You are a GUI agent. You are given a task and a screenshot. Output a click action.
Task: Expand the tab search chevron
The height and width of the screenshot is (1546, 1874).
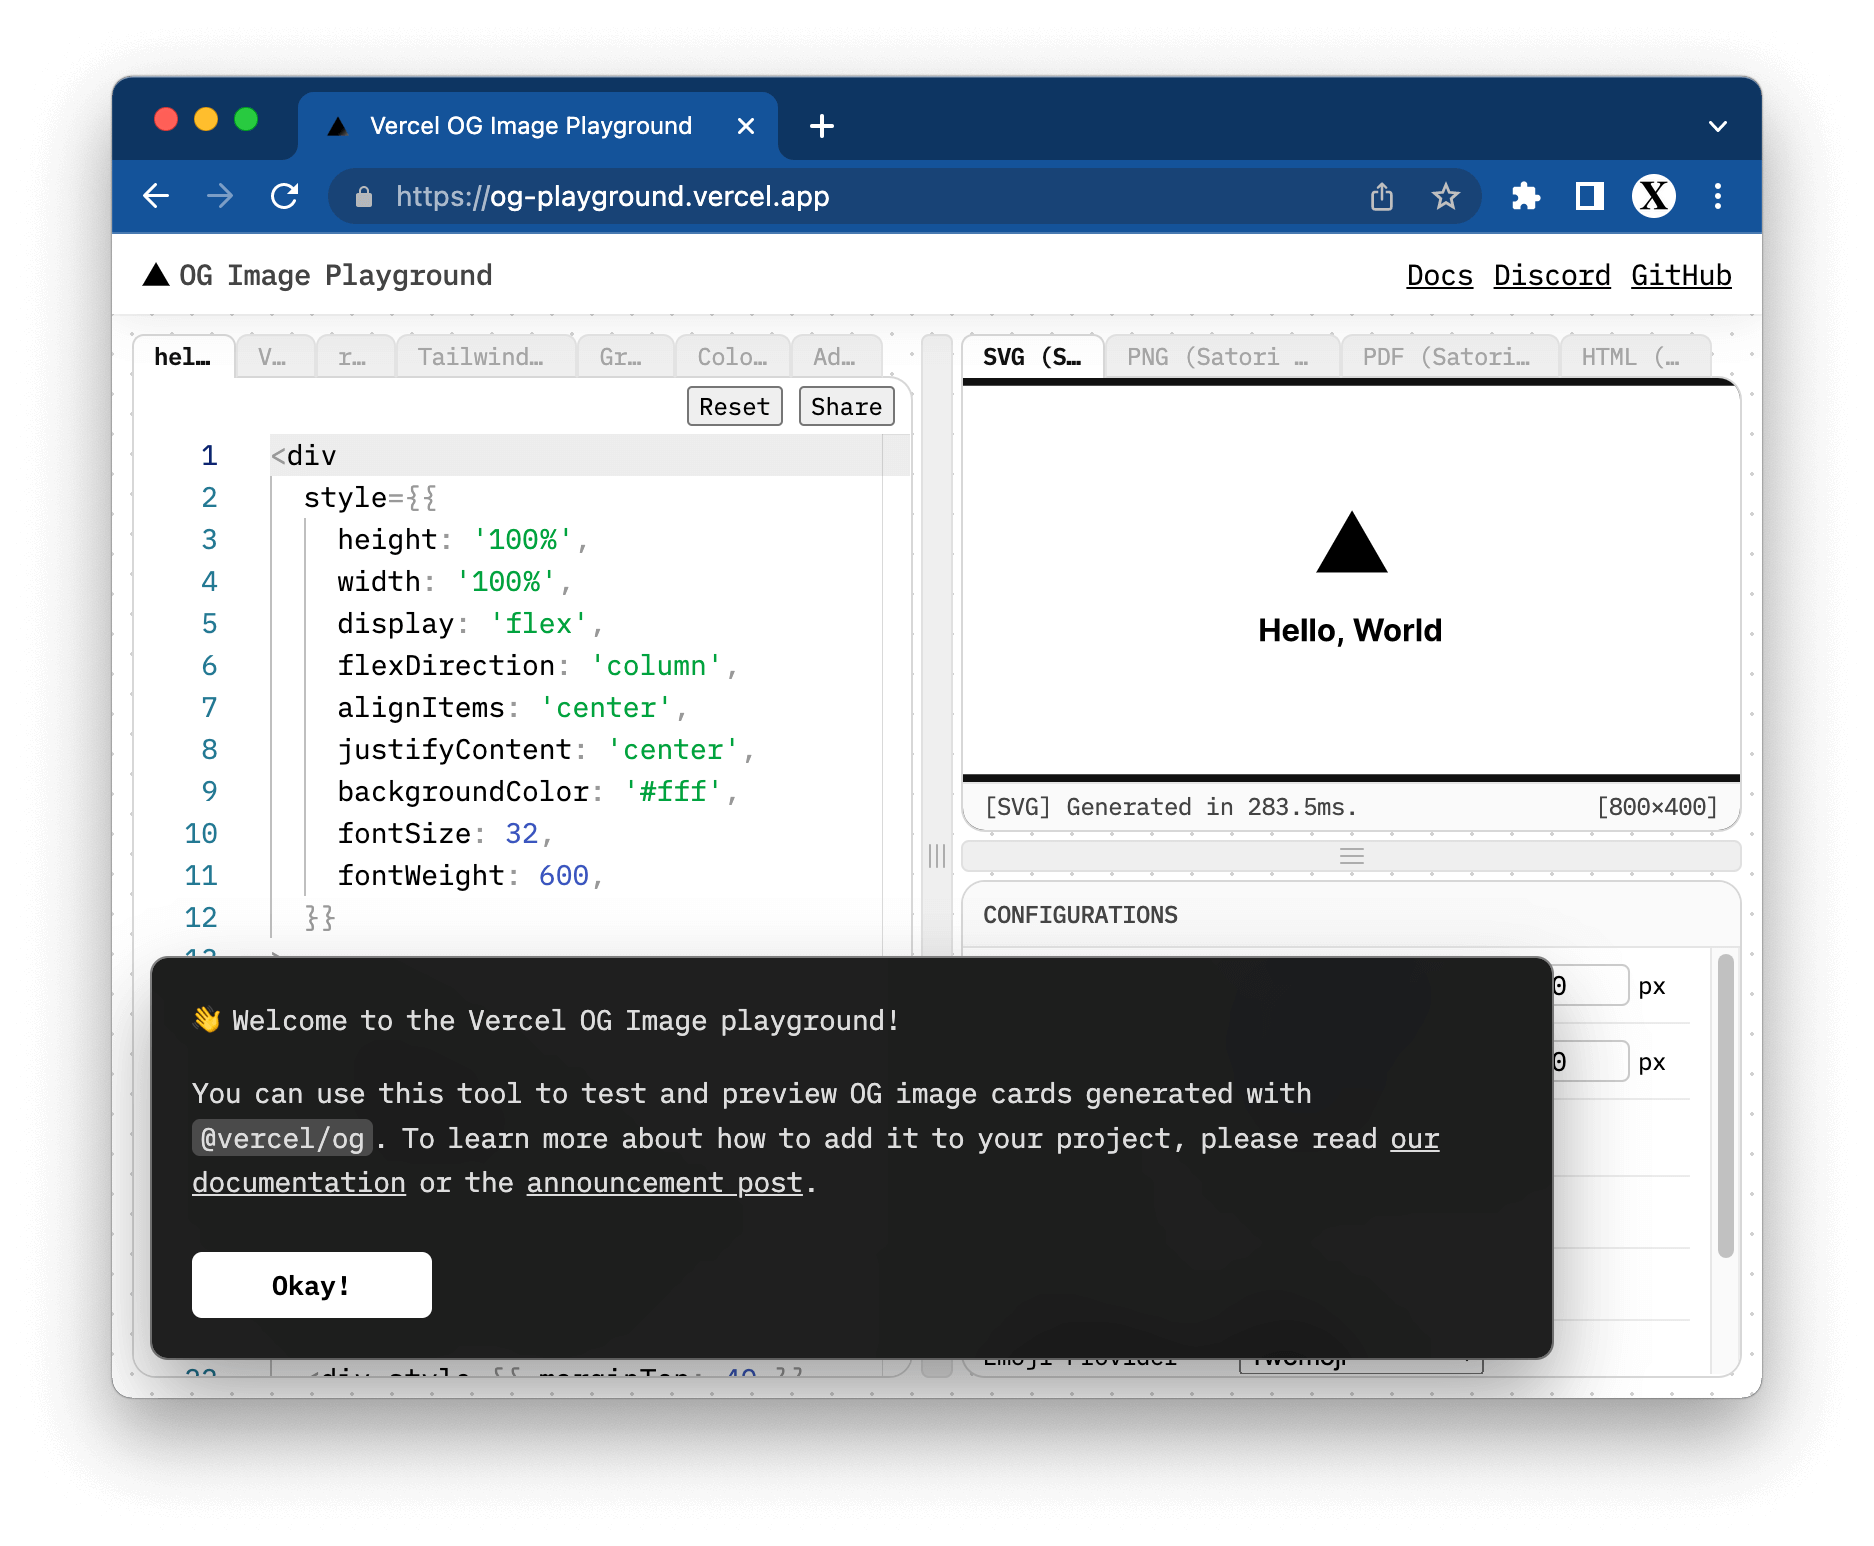click(1717, 127)
